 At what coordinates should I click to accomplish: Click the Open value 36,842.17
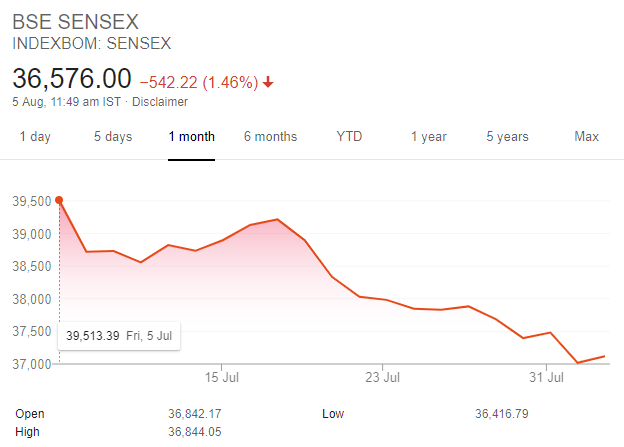(x=195, y=414)
